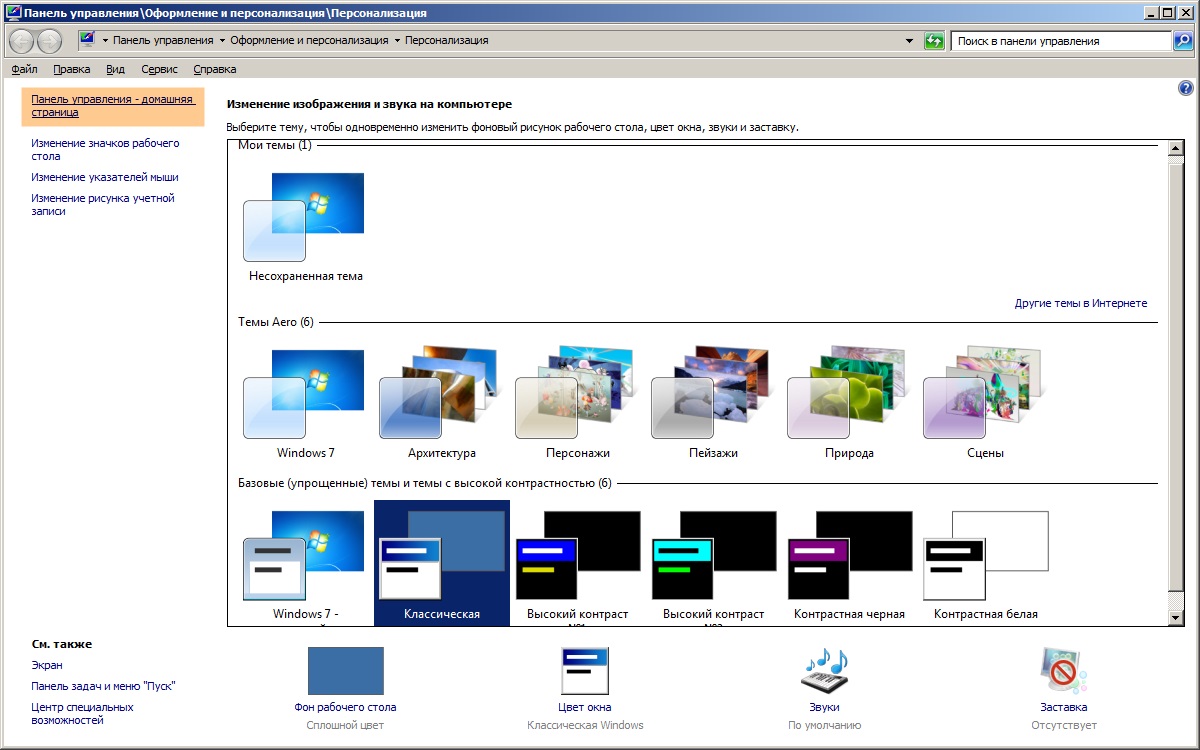Open the Вид menu
Screen dimensions: 1200x750
(x=115, y=69)
